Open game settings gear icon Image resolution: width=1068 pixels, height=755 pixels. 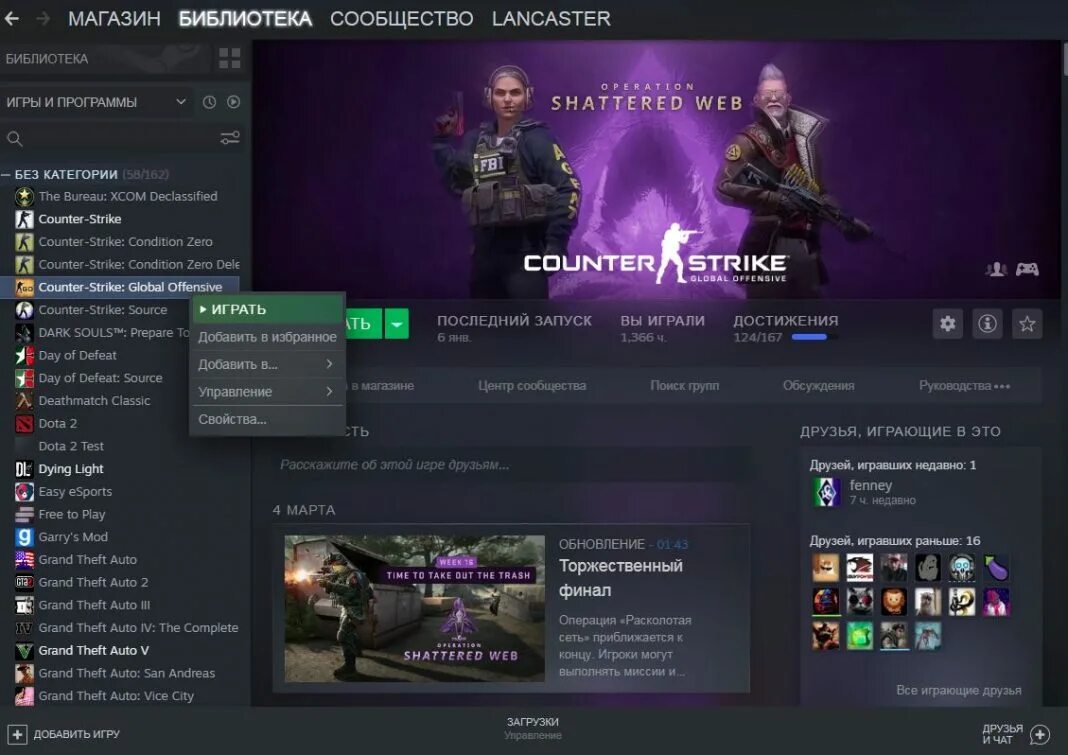coord(947,323)
